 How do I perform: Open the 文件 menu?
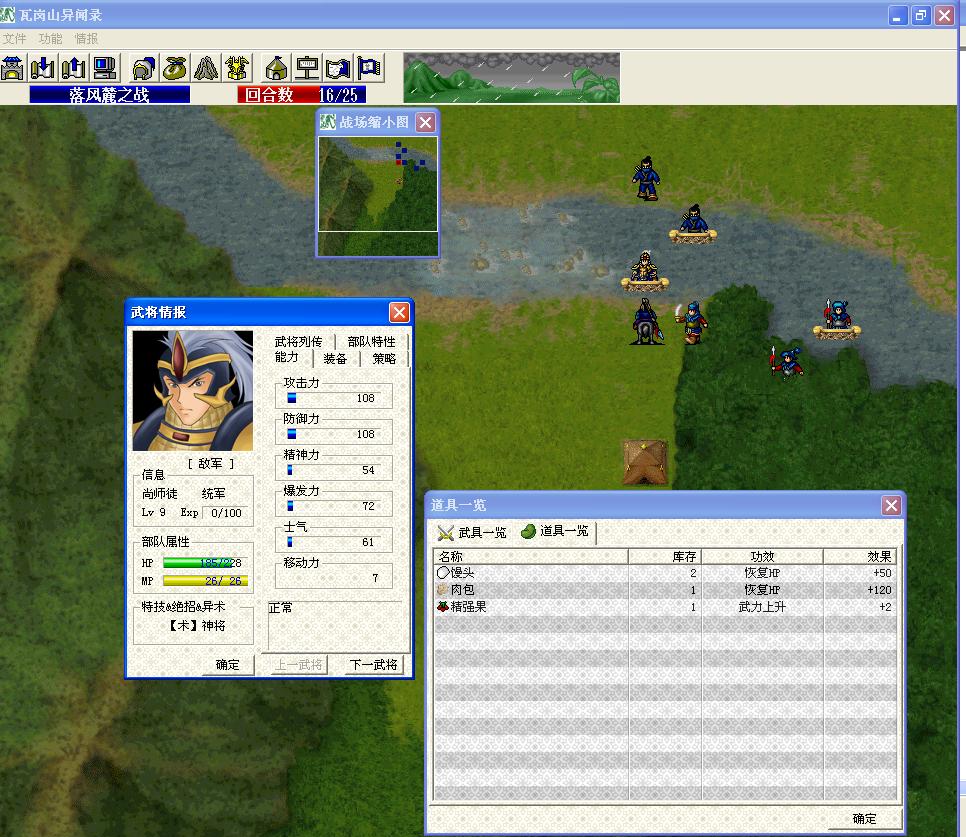[14, 39]
